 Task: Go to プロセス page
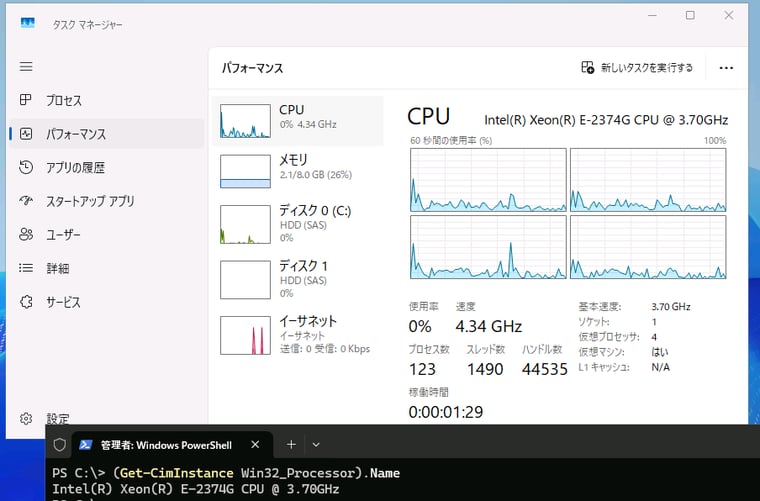click(x=107, y=100)
